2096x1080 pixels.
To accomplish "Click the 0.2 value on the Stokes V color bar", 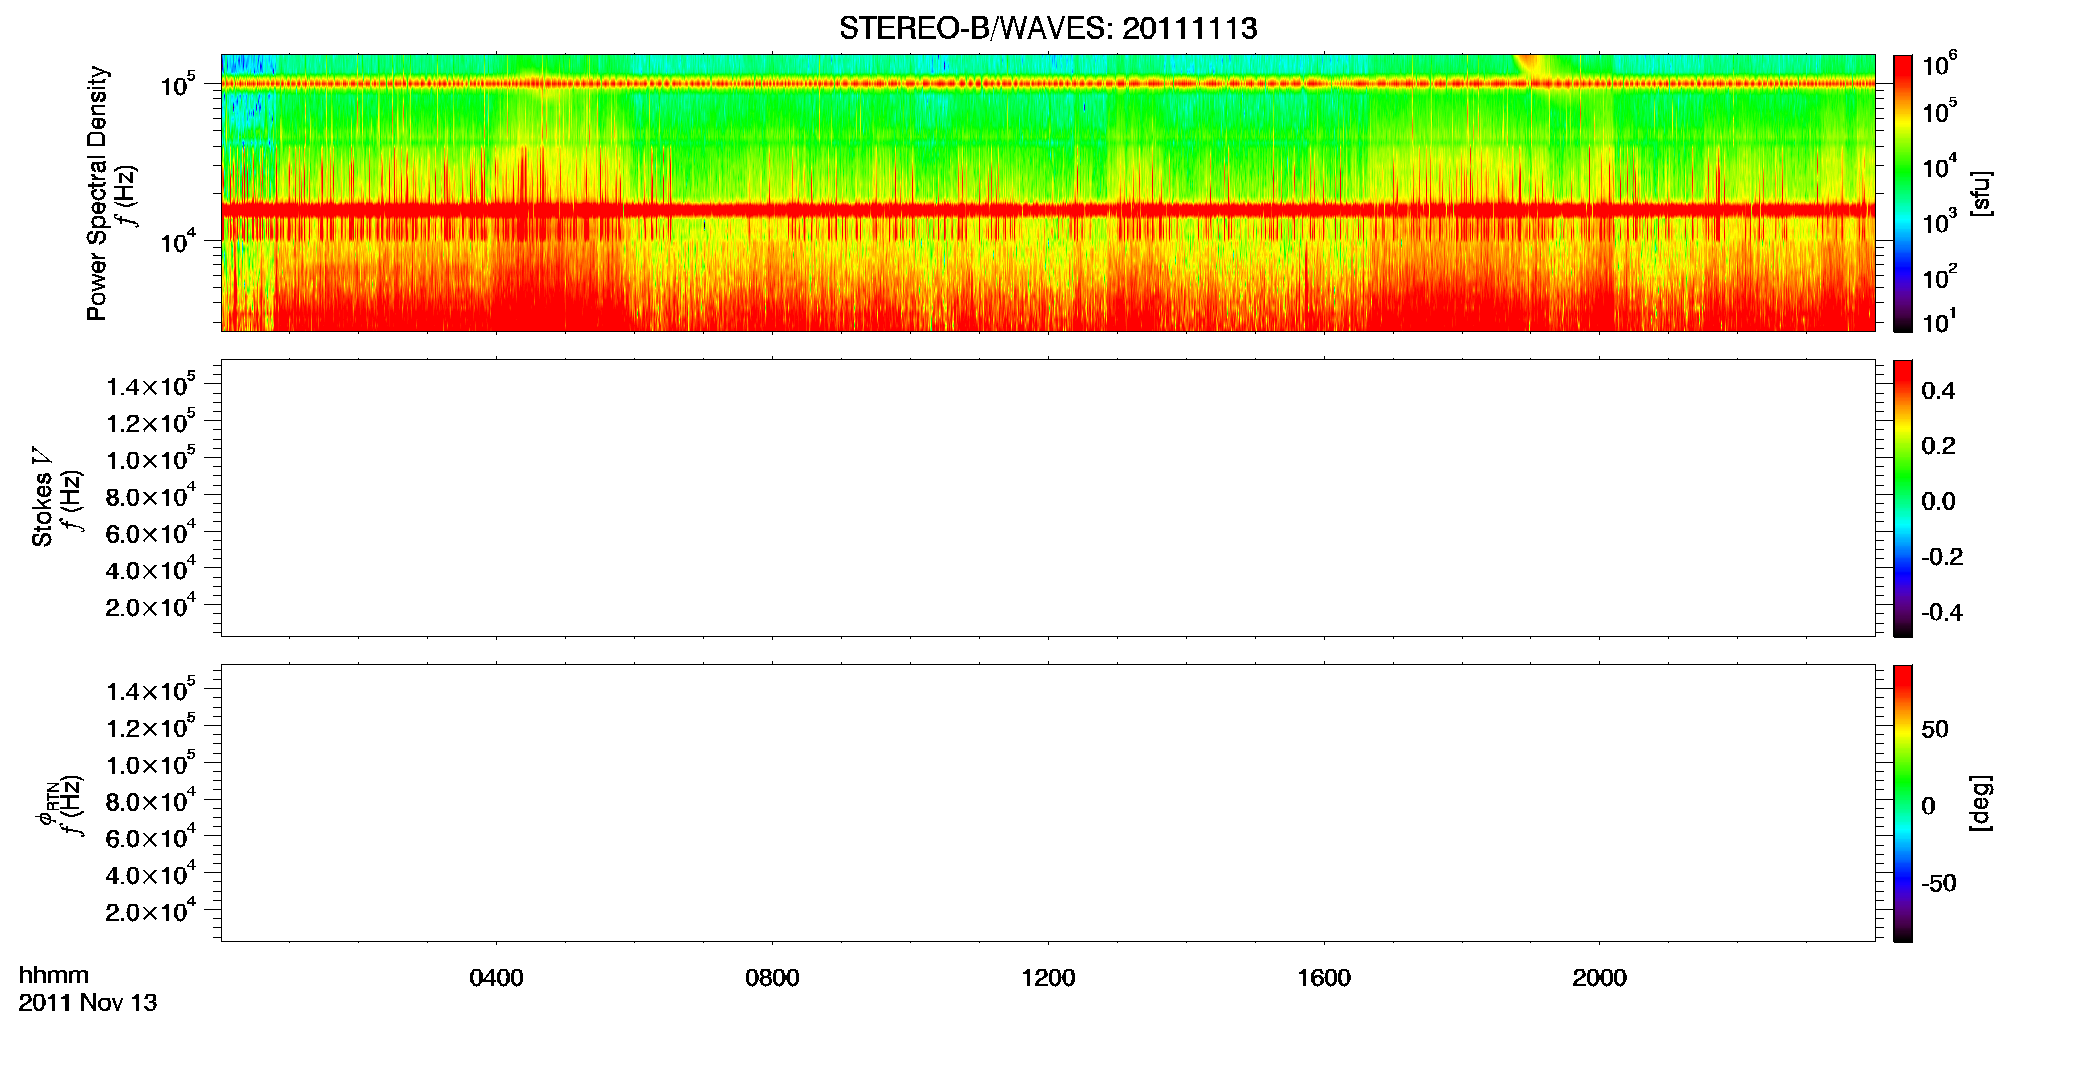I will pos(1938,446).
